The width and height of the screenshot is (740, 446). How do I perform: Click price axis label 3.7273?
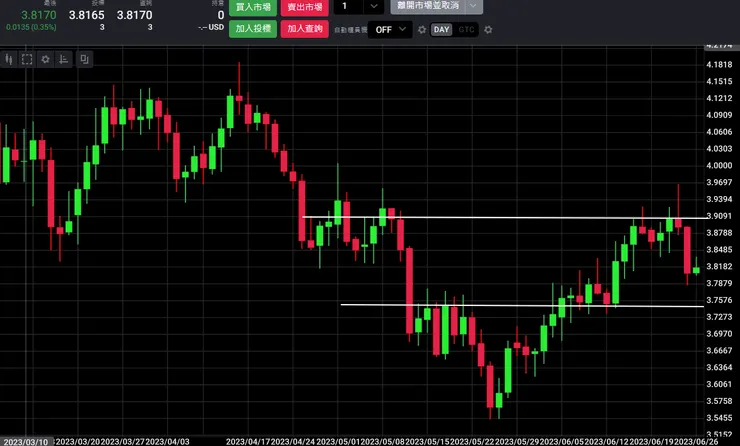pyautogui.click(x=719, y=317)
